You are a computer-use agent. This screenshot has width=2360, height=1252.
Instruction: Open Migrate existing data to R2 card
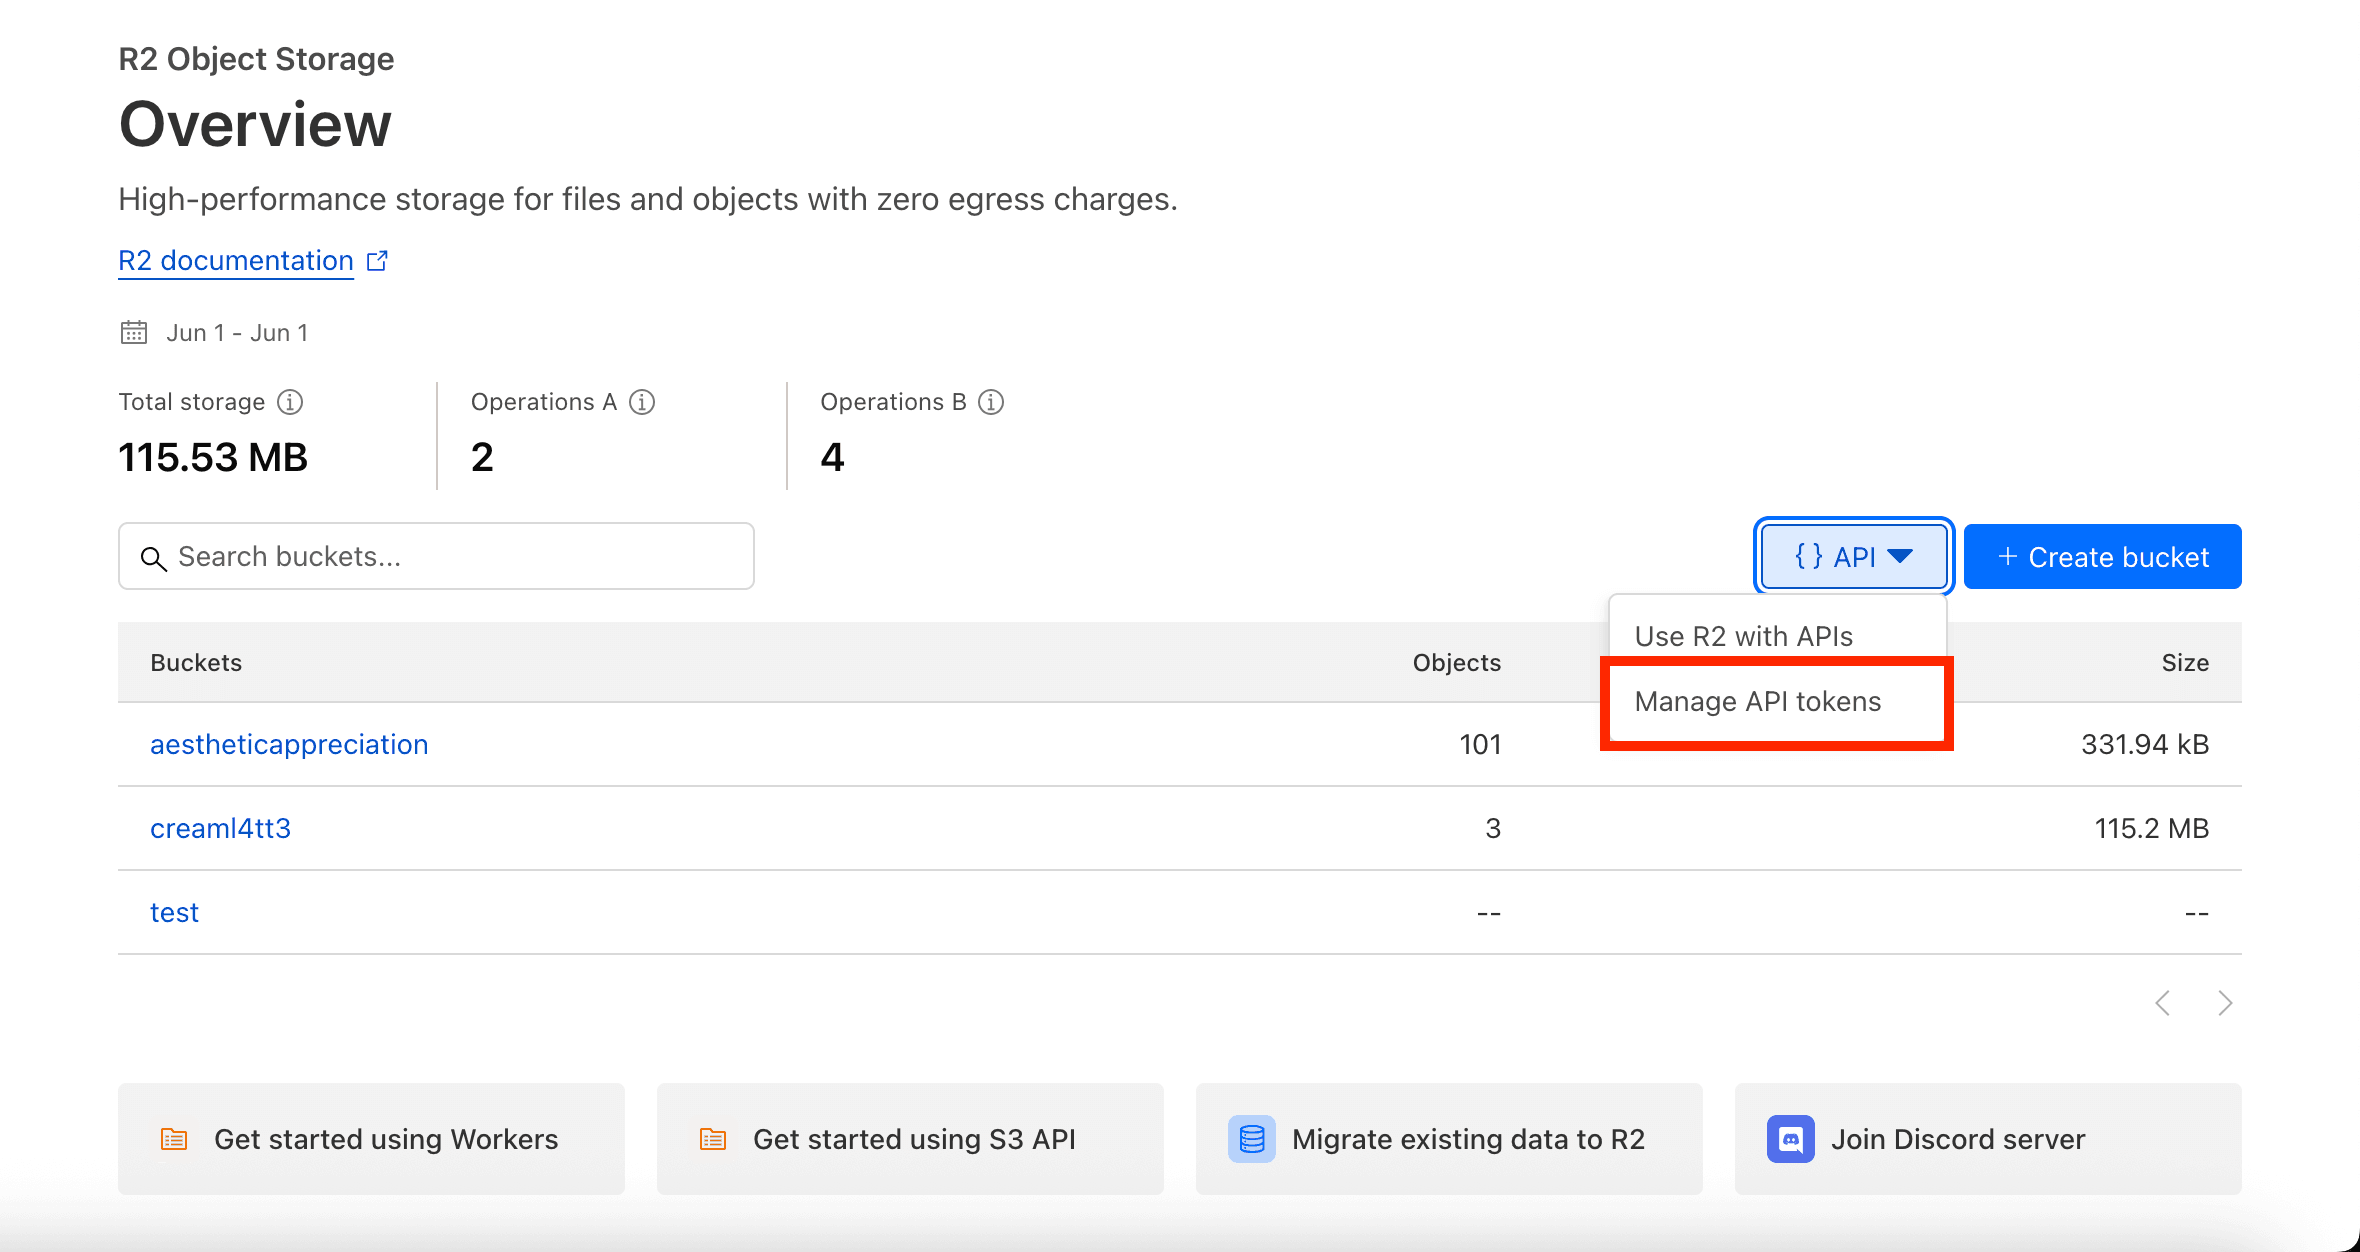pos(1449,1139)
